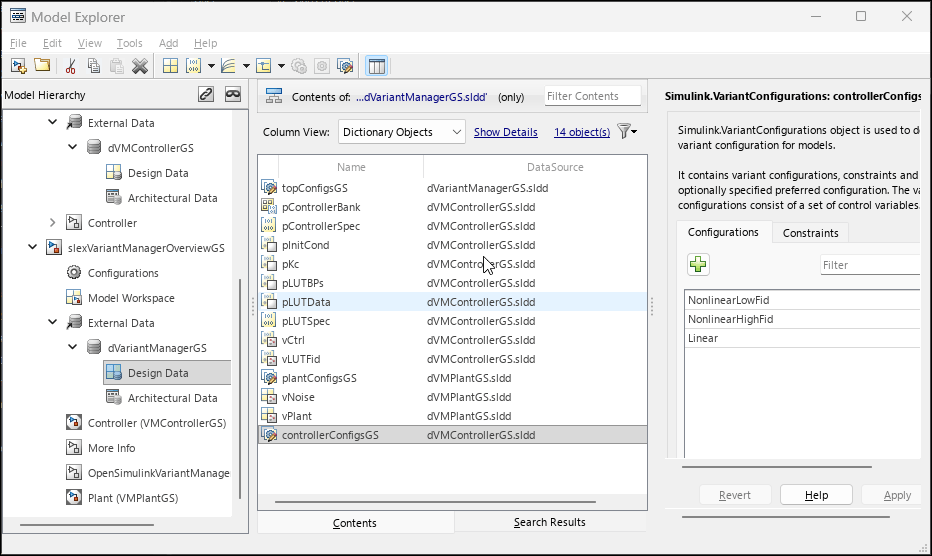This screenshot has height=556, width=932.
Task: Click the New Model toolbar icon
Action: [19, 66]
